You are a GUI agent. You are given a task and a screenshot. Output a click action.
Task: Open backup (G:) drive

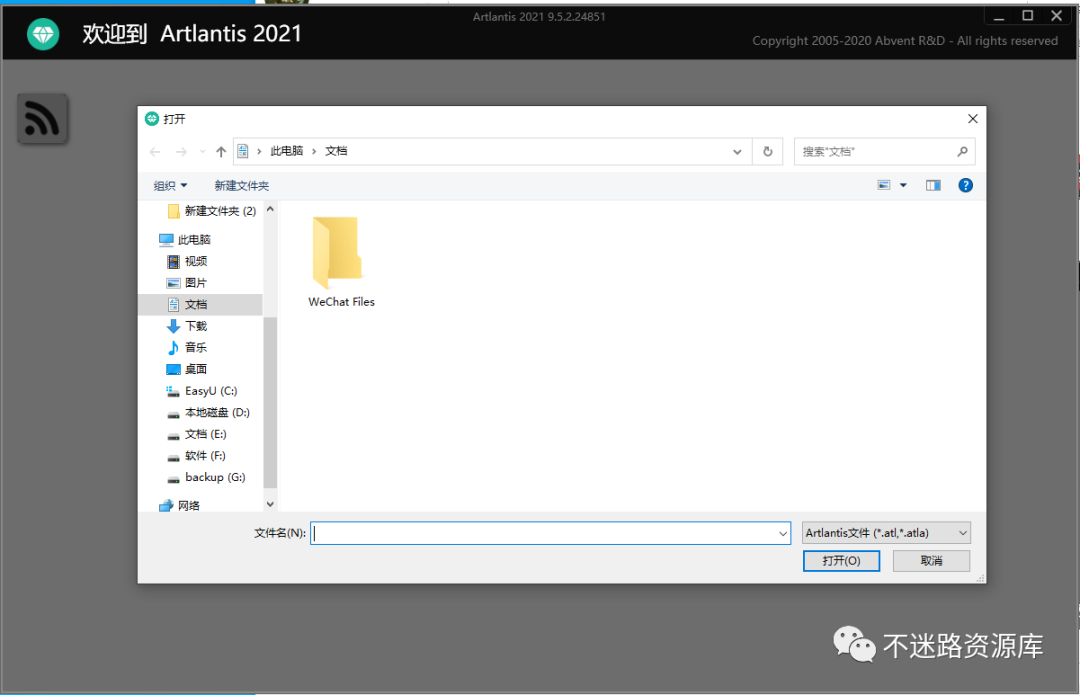[x=206, y=477]
